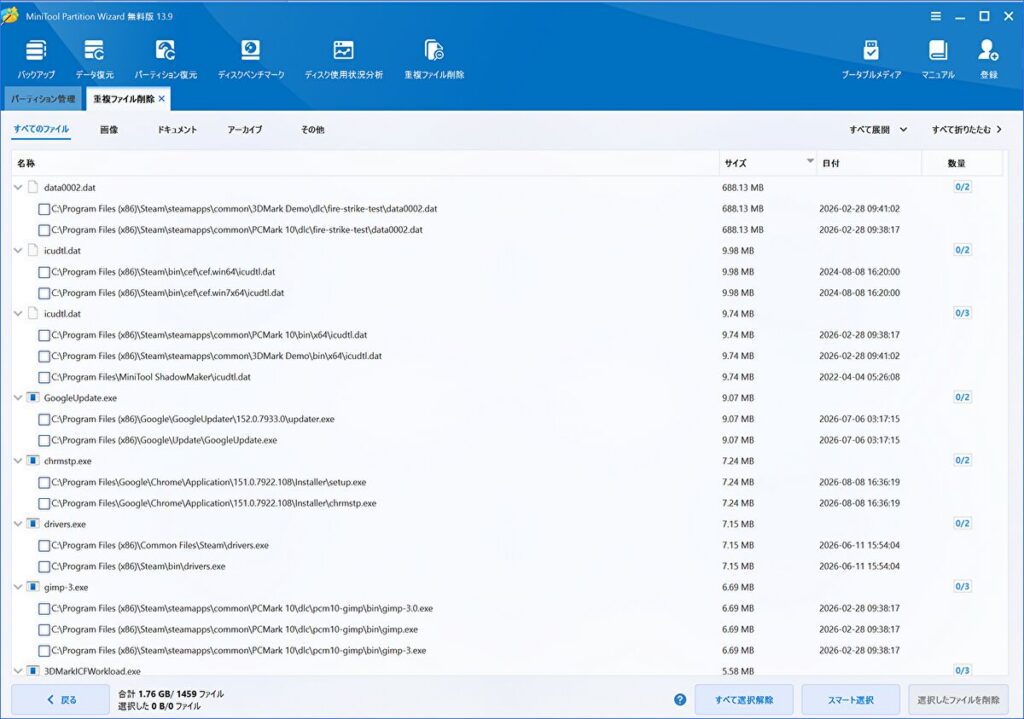Viewport: 1024px width, 719px height.
Task: Click スマート選択 button
Action: (850, 699)
